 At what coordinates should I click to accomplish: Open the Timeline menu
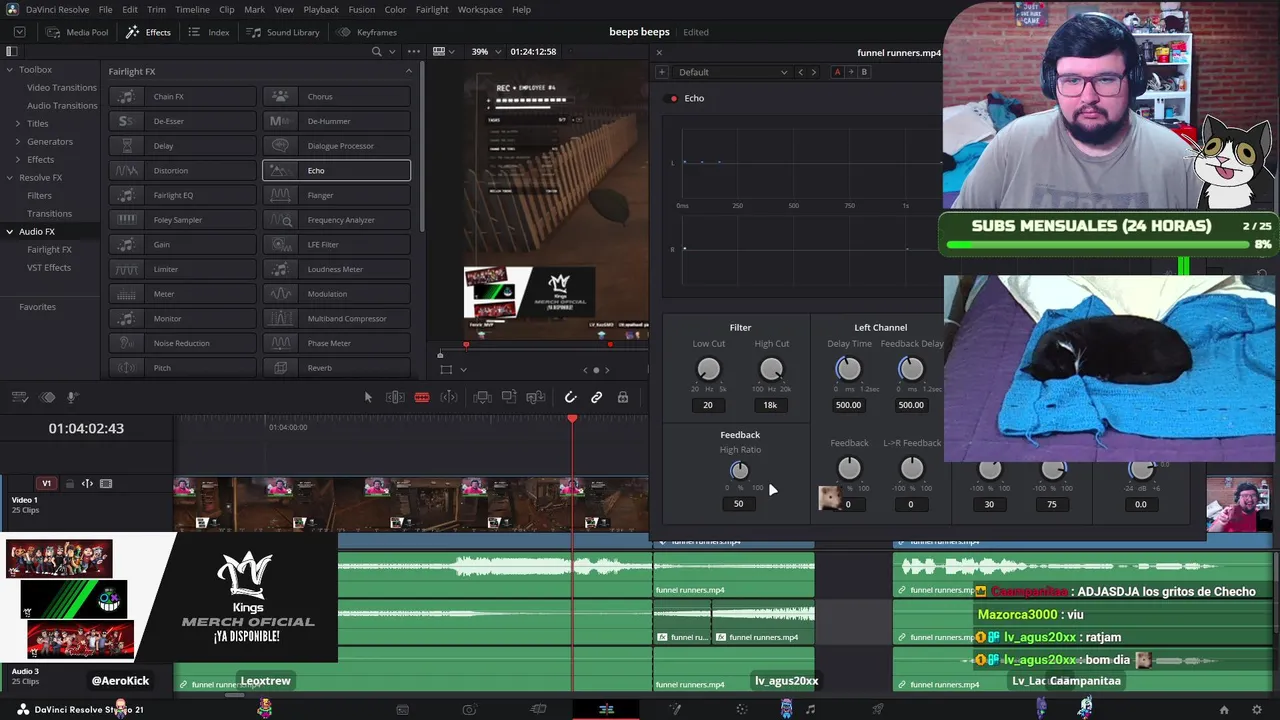(192, 9)
